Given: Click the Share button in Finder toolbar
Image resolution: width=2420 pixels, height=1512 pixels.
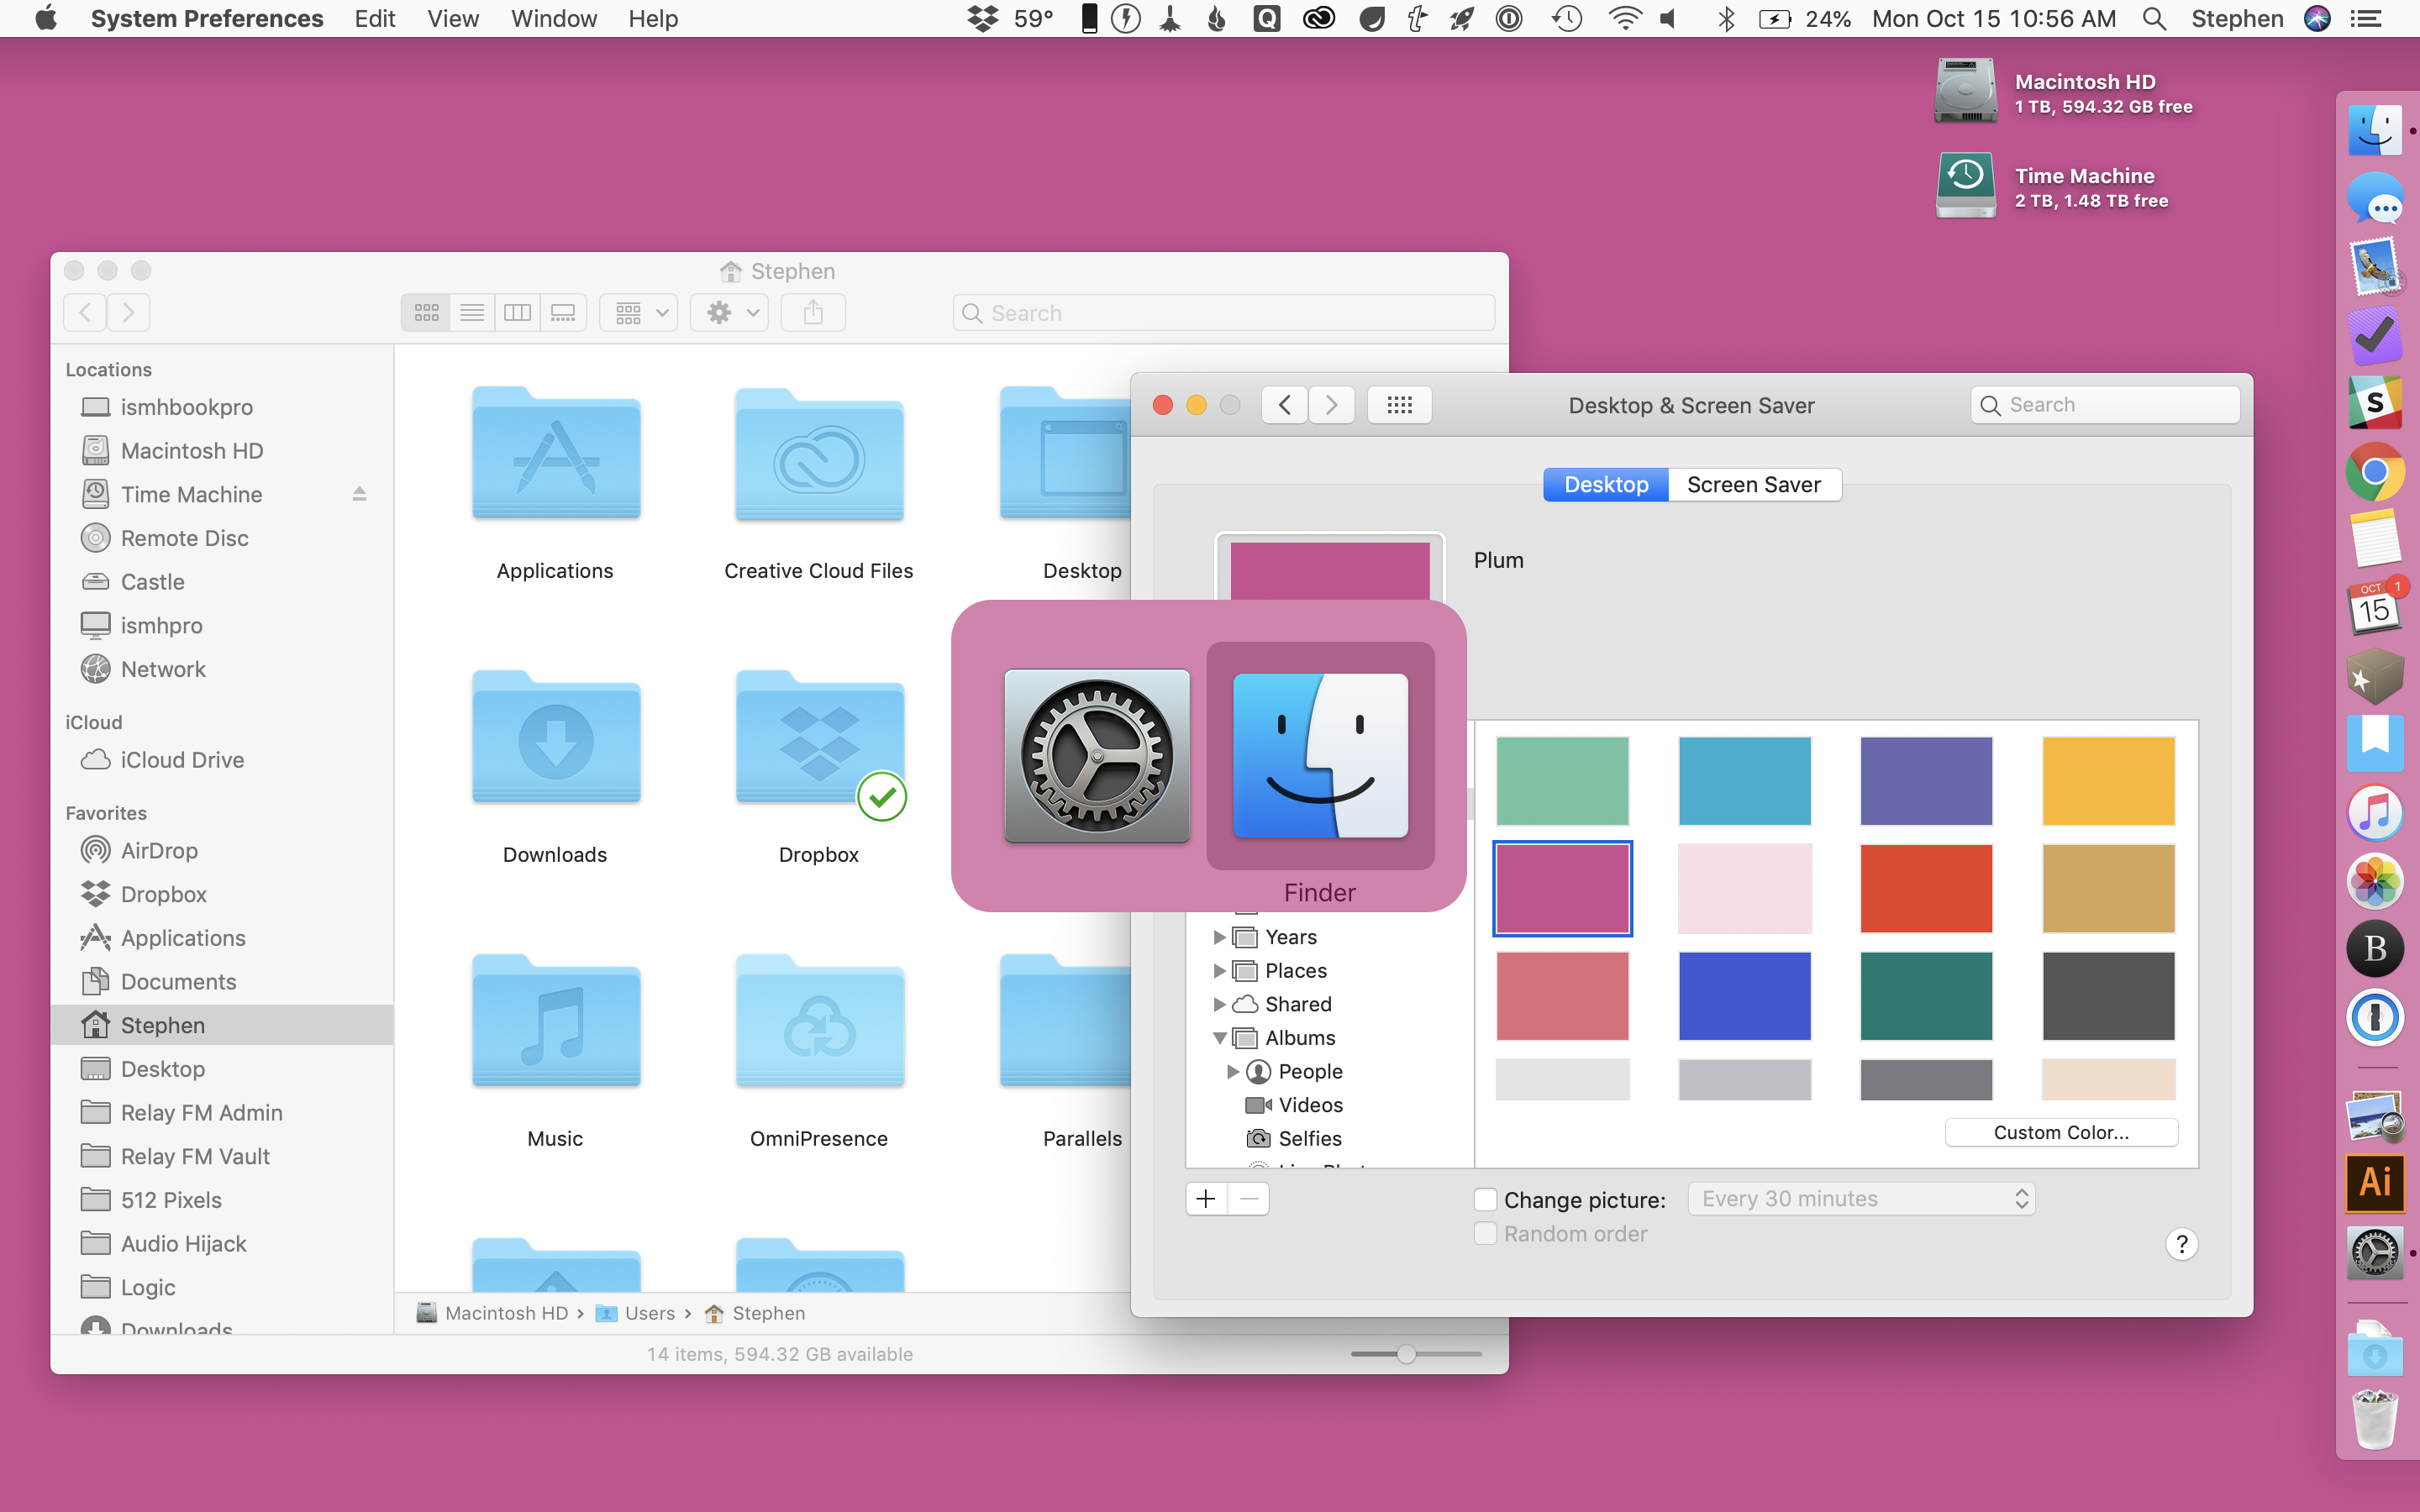Looking at the screenshot, I should [x=813, y=313].
